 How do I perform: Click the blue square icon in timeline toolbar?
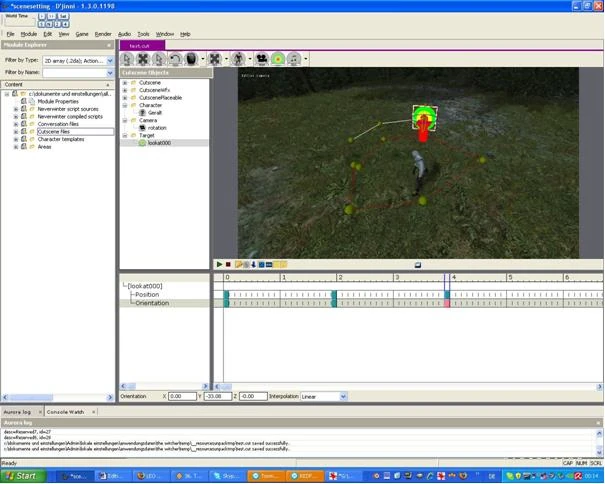(x=261, y=264)
